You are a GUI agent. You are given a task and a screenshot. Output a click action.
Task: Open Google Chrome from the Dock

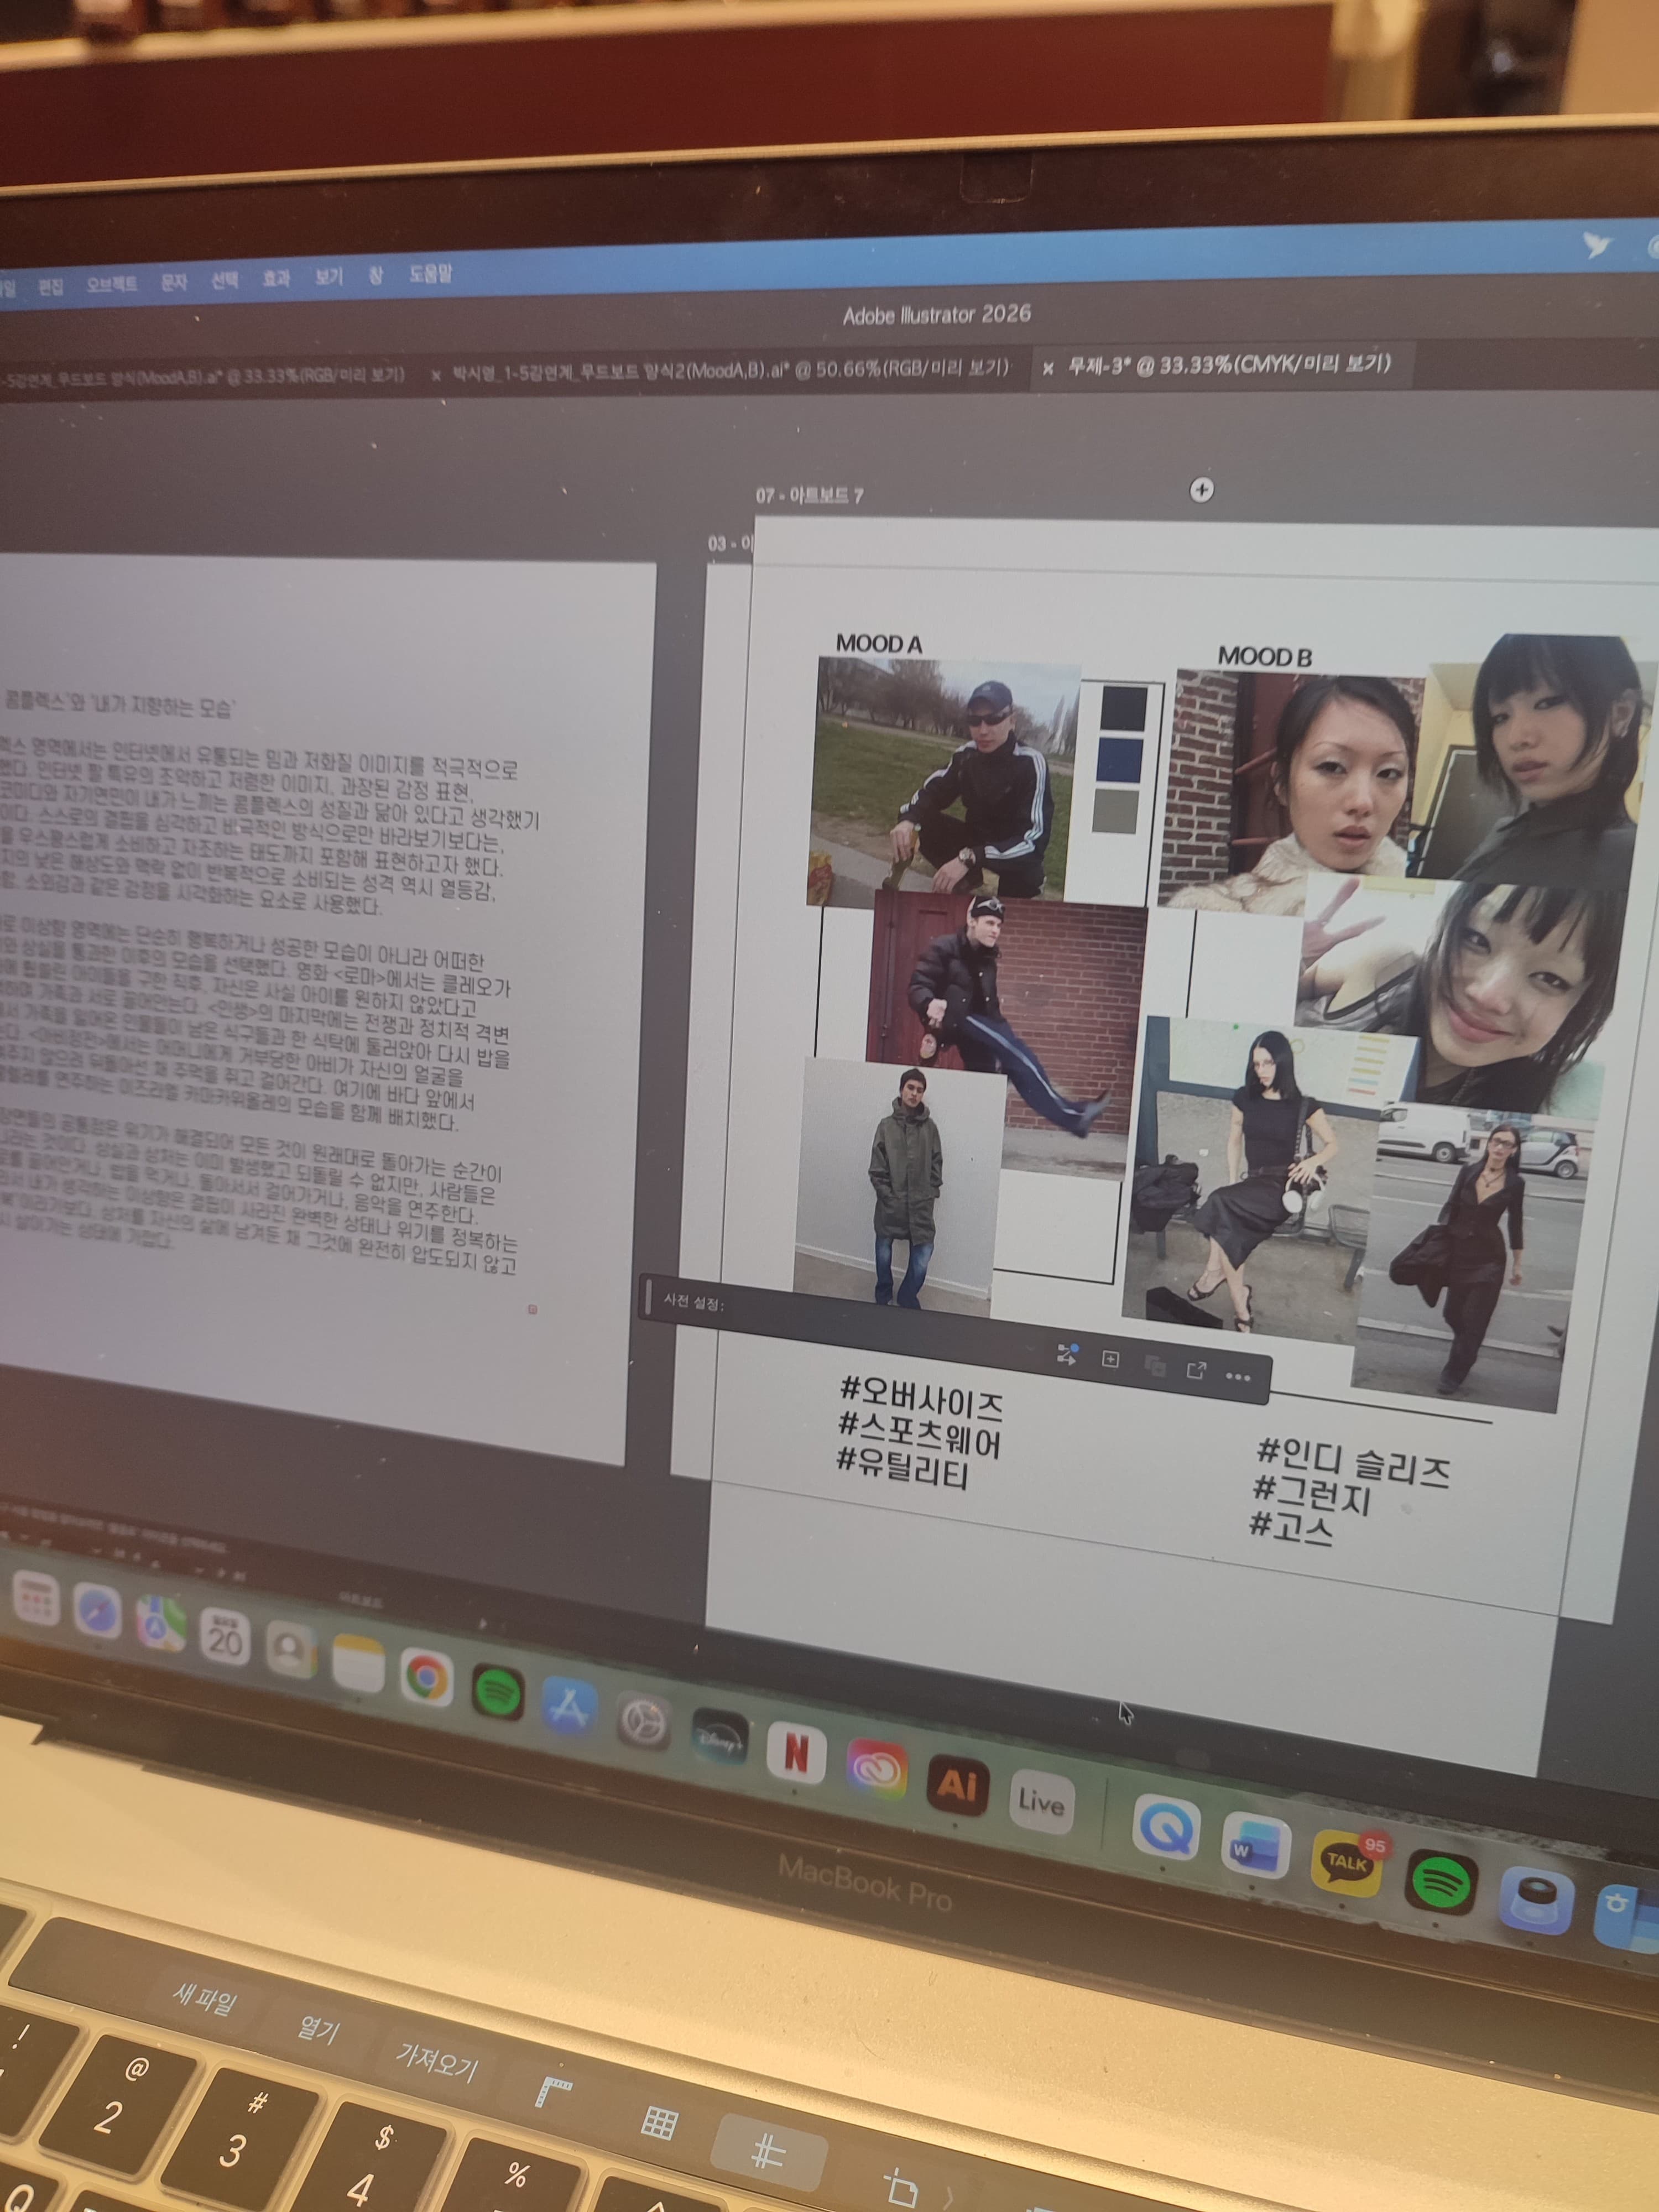tap(427, 1676)
